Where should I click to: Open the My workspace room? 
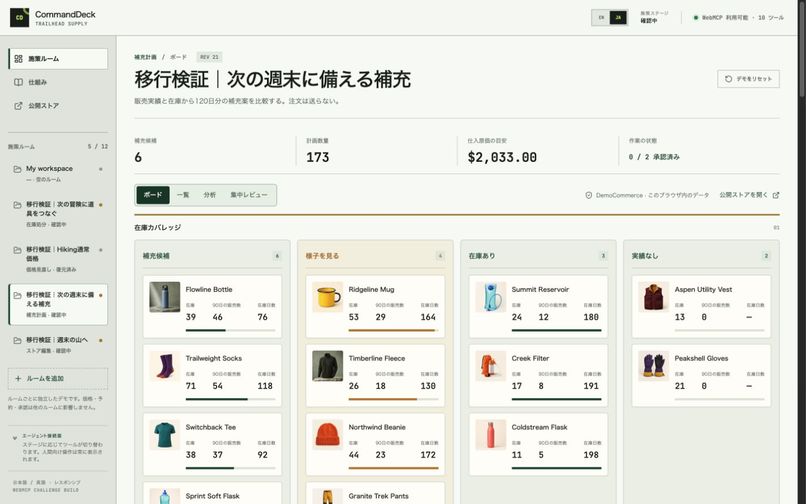pos(58,173)
